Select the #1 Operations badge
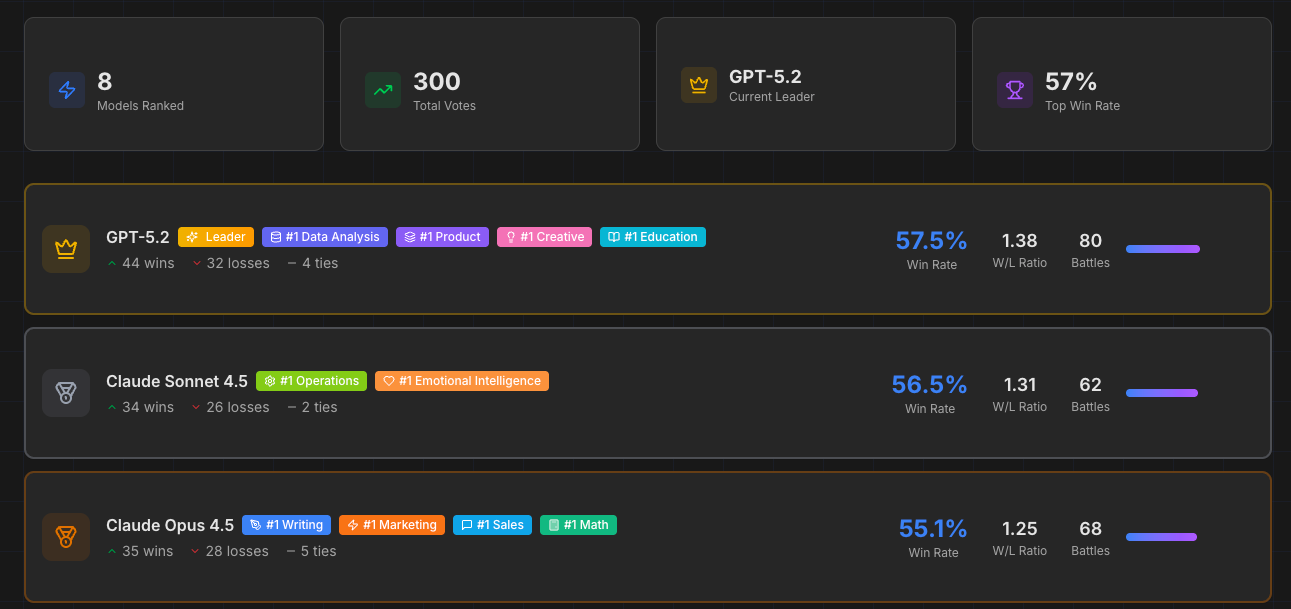This screenshot has width=1291, height=609. 311,381
